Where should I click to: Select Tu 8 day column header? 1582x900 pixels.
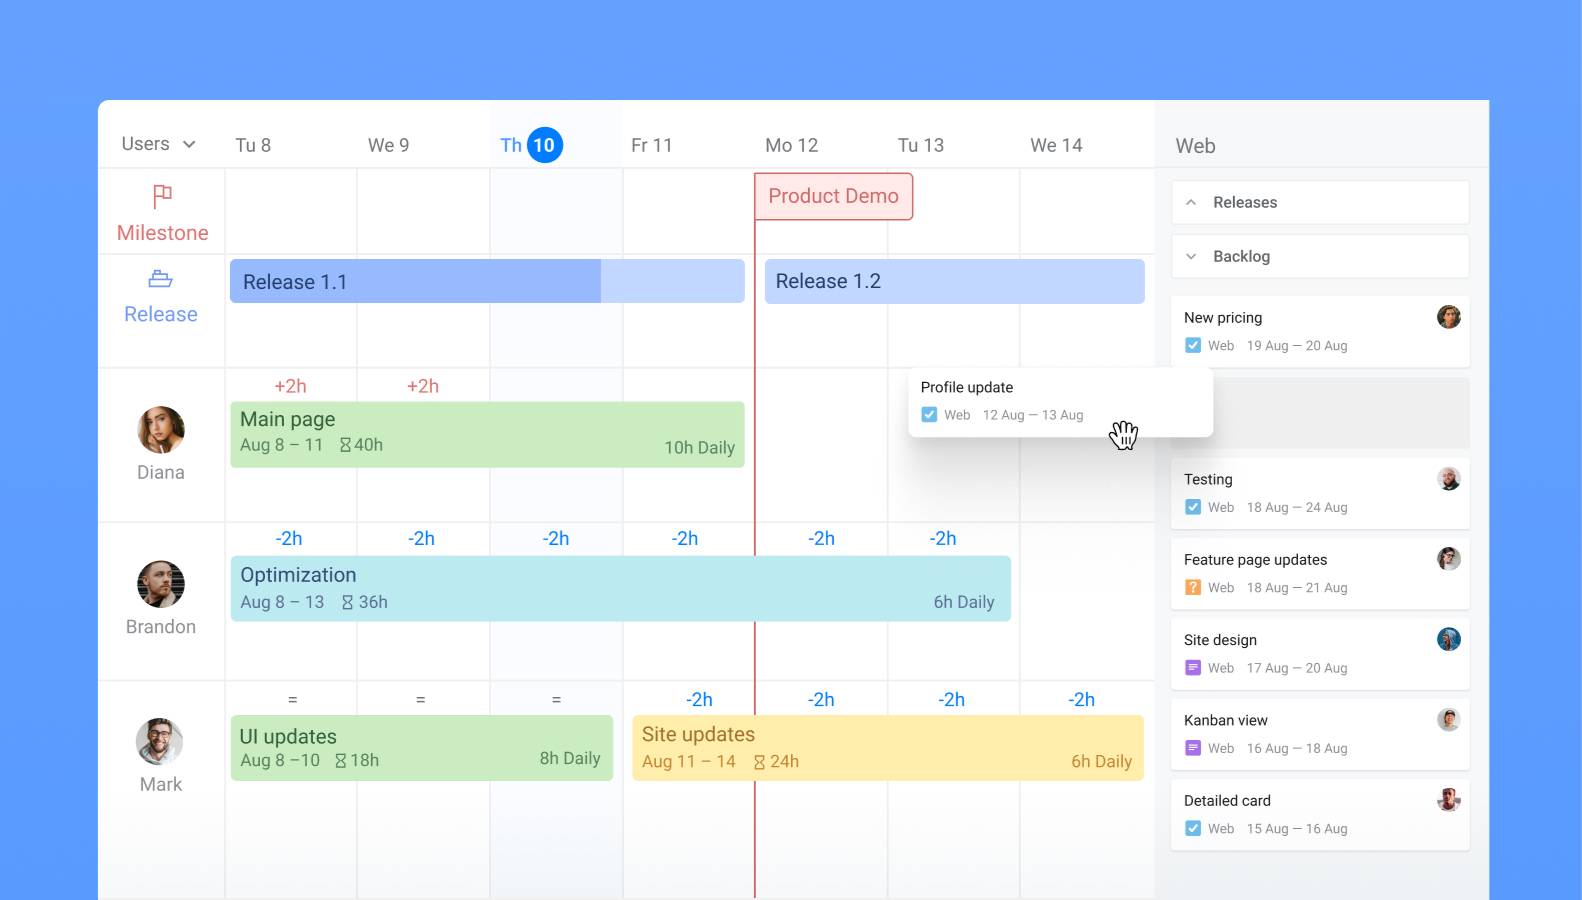tap(253, 145)
